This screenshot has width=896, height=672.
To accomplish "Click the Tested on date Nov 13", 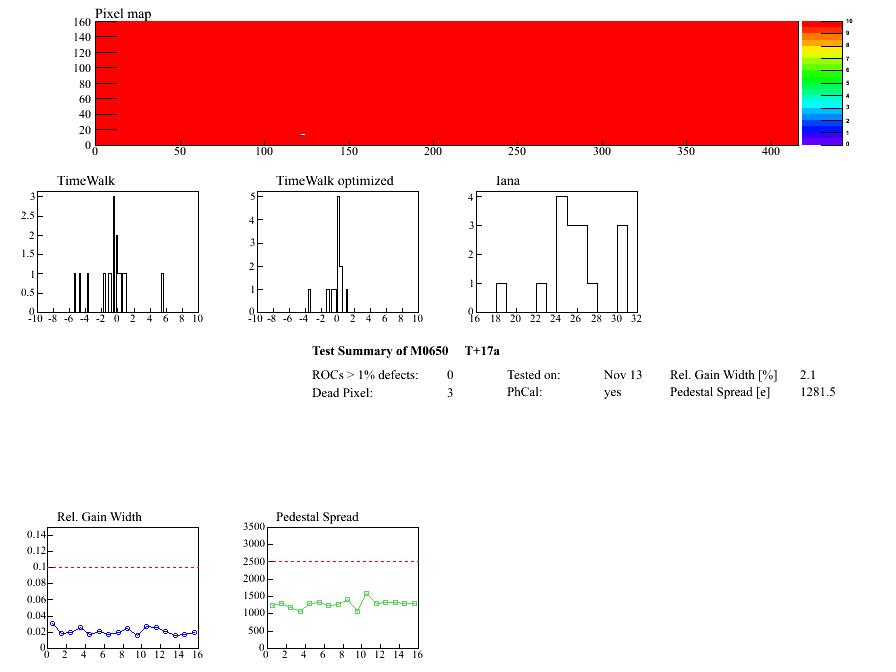I will tap(623, 375).
